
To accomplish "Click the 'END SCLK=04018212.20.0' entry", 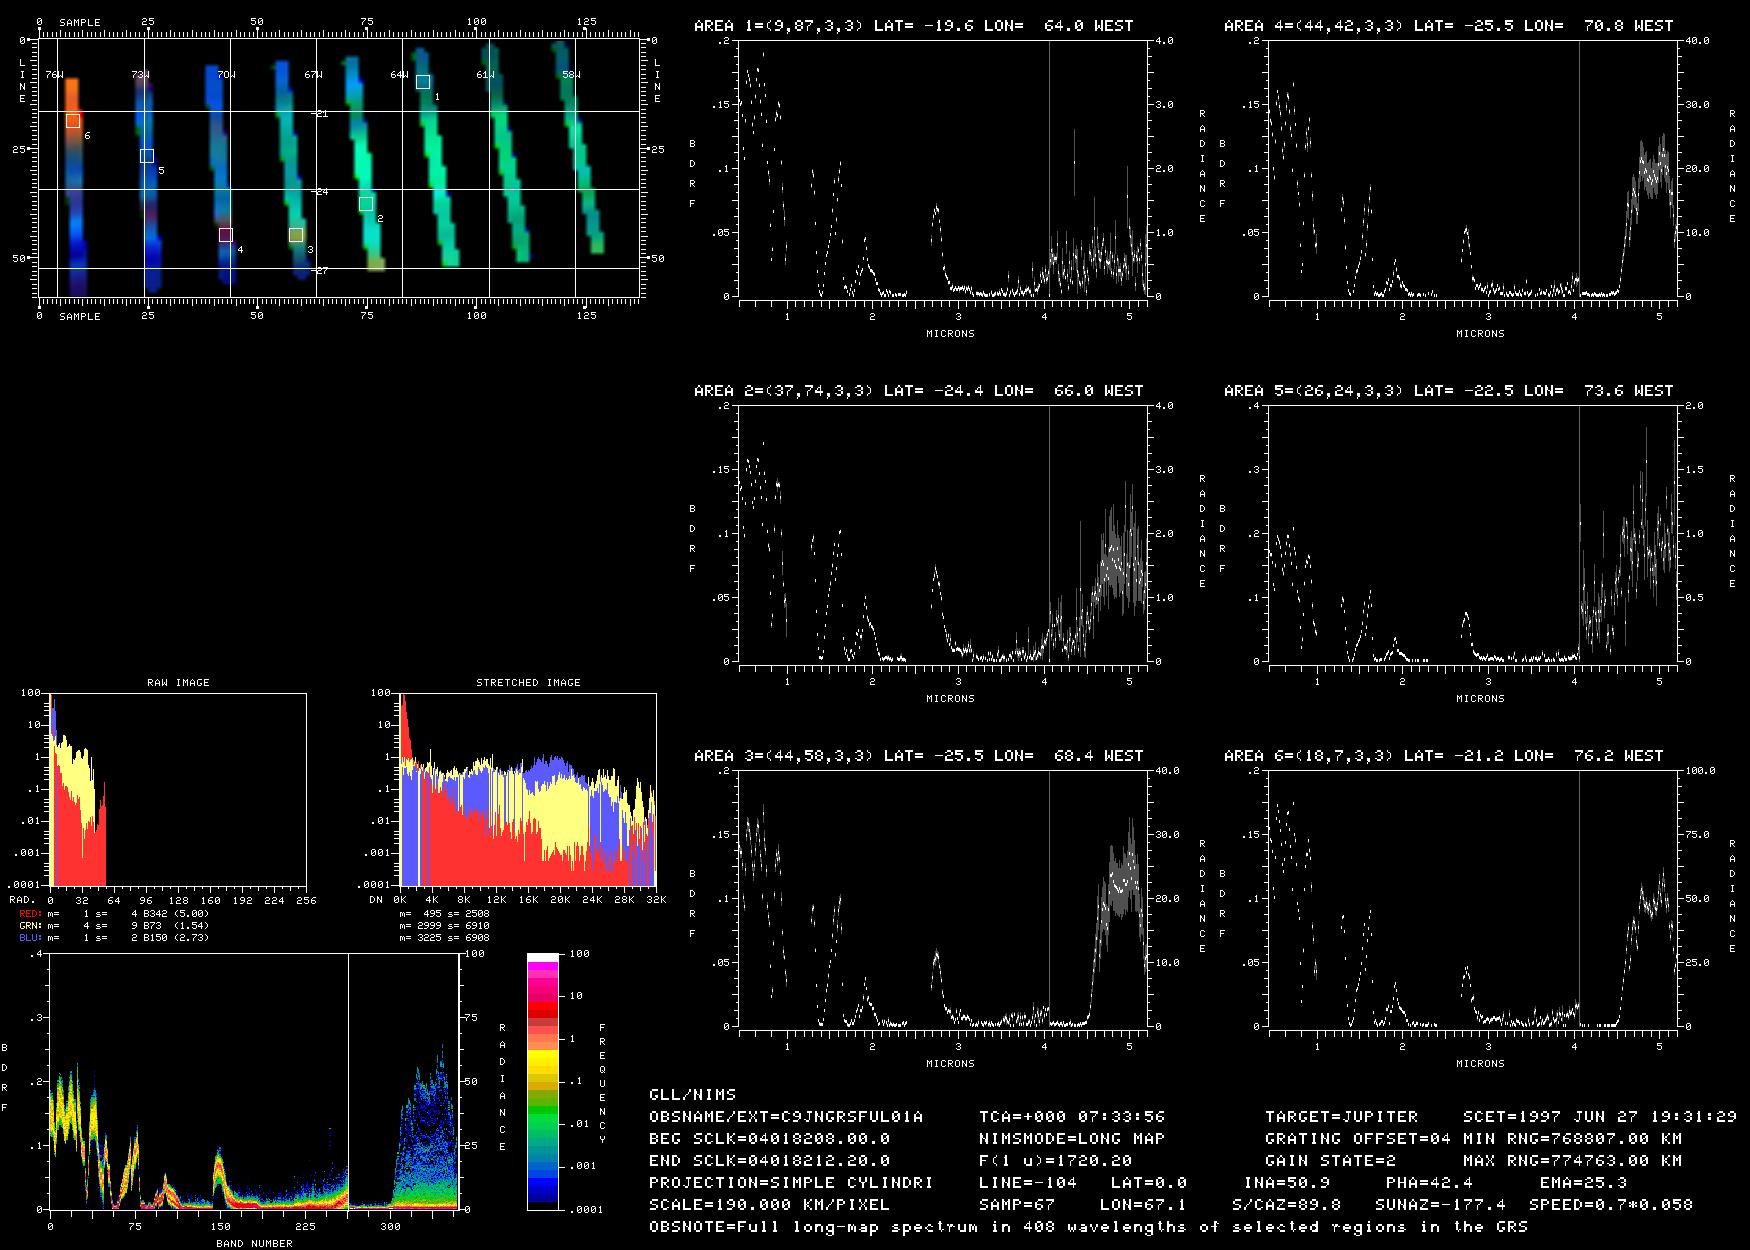I will tap(769, 1161).
